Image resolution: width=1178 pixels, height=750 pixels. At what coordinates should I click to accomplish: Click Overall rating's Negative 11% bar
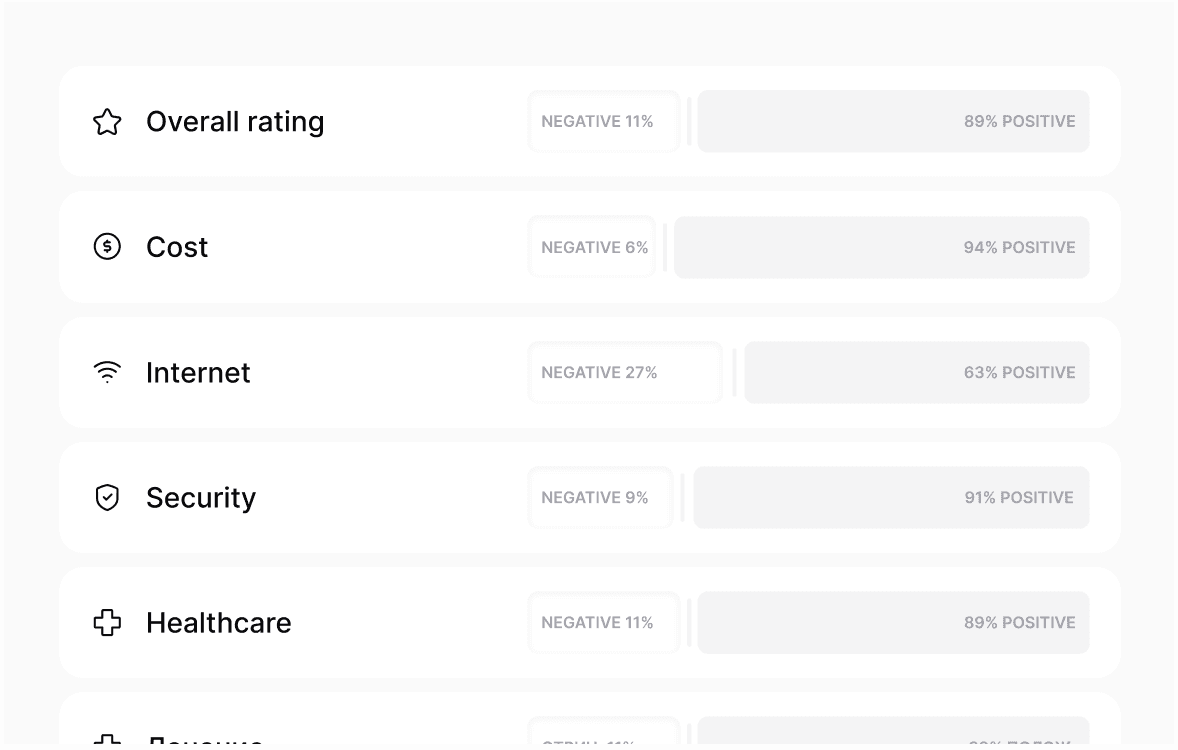point(604,122)
